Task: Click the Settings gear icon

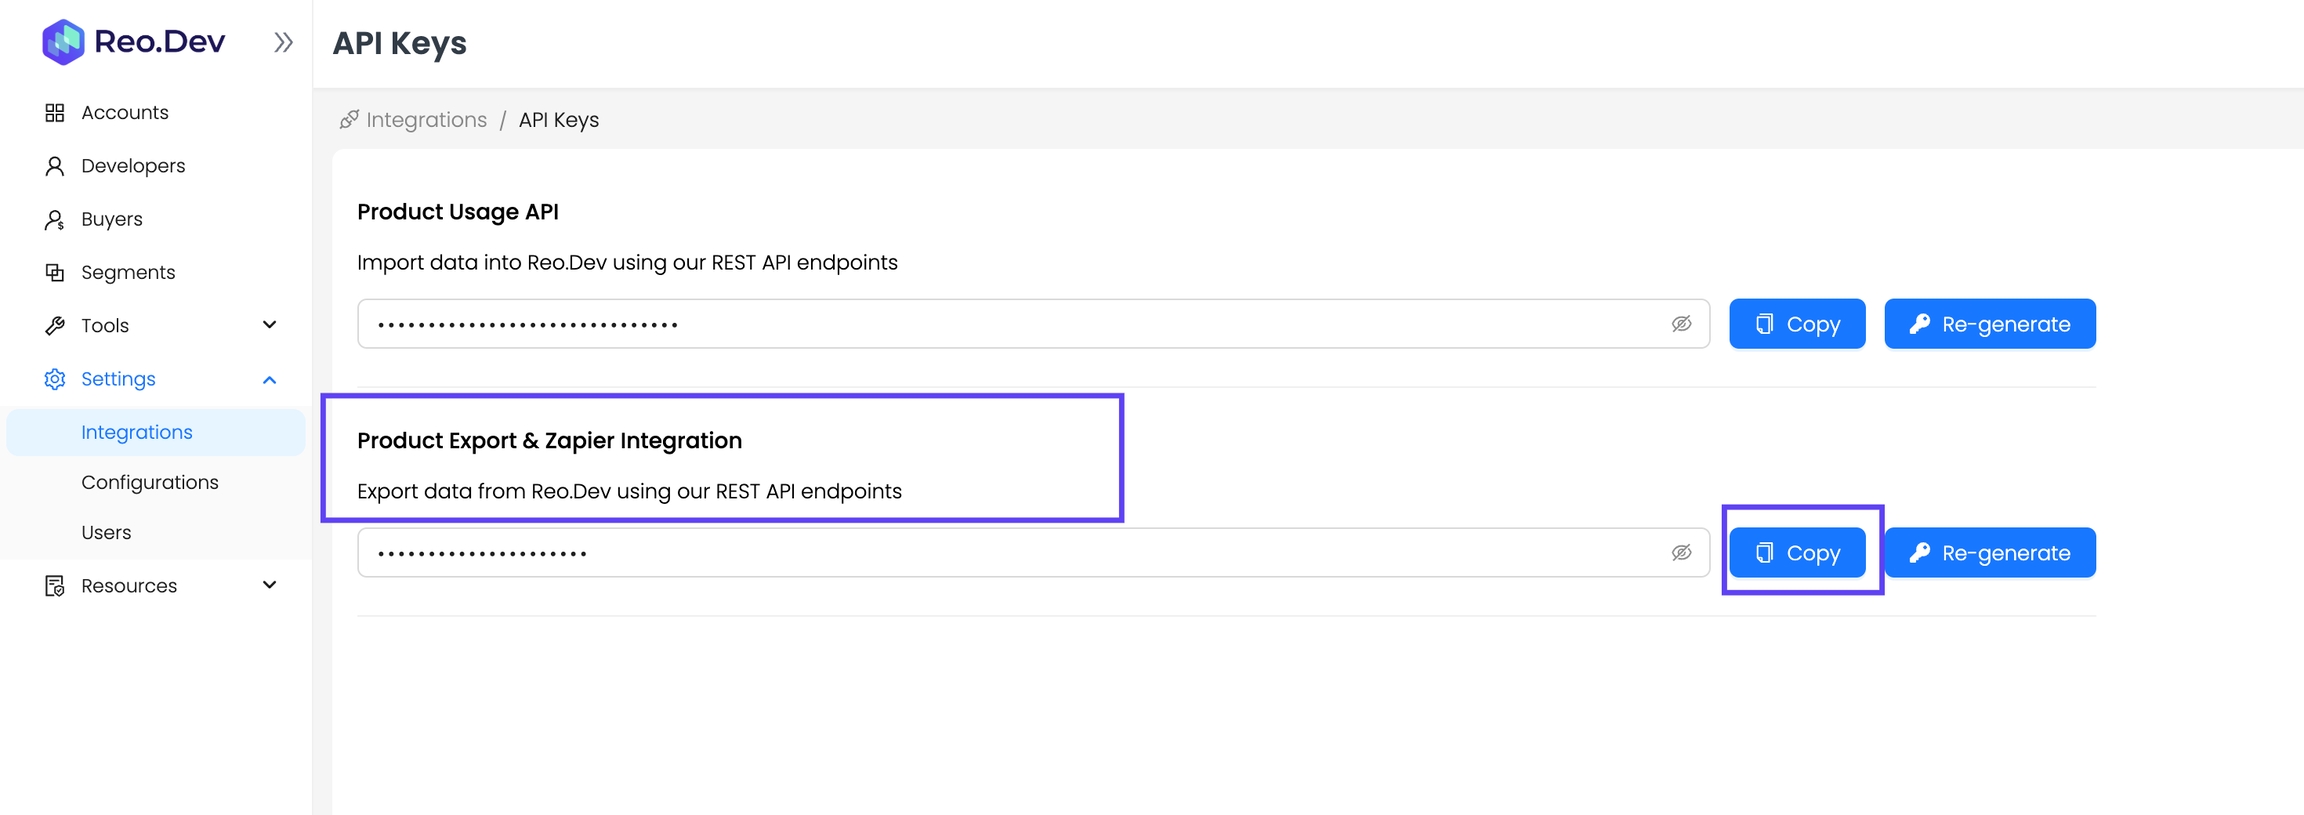Action: [x=55, y=379]
